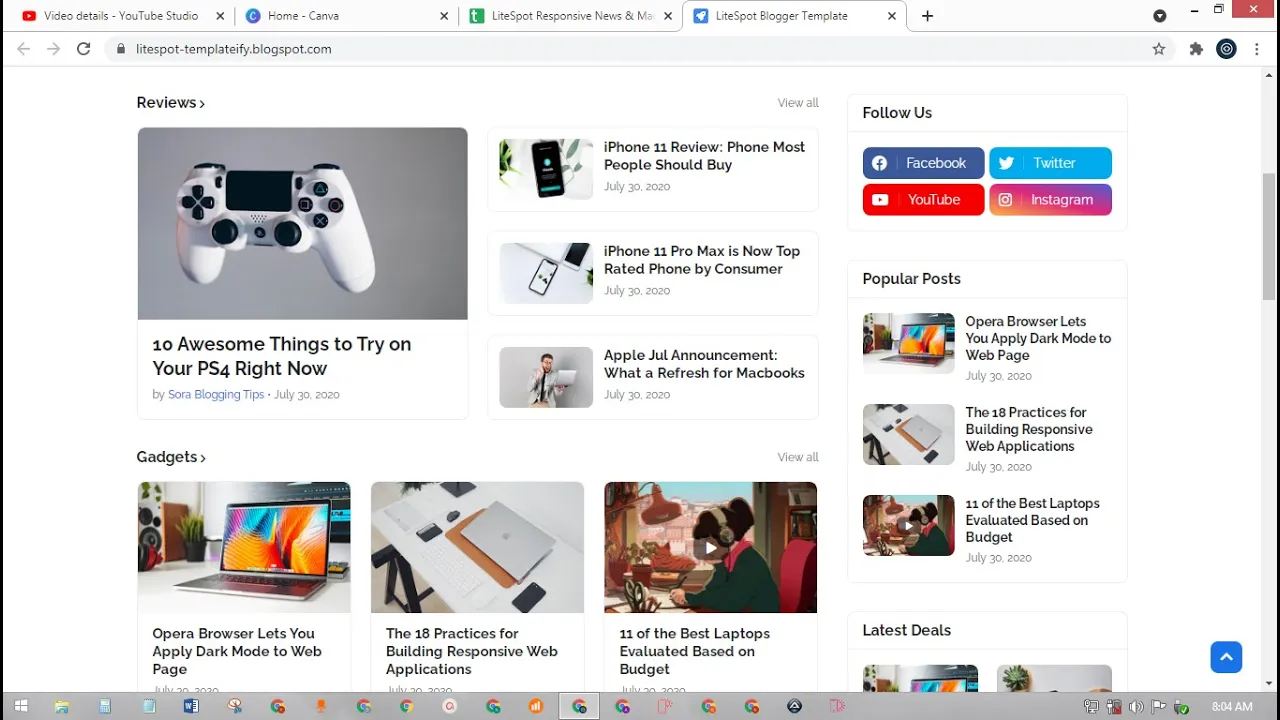Image resolution: width=1280 pixels, height=720 pixels.
Task: Open the 18 Practices popular post thumbnail
Action: [x=909, y=434]
